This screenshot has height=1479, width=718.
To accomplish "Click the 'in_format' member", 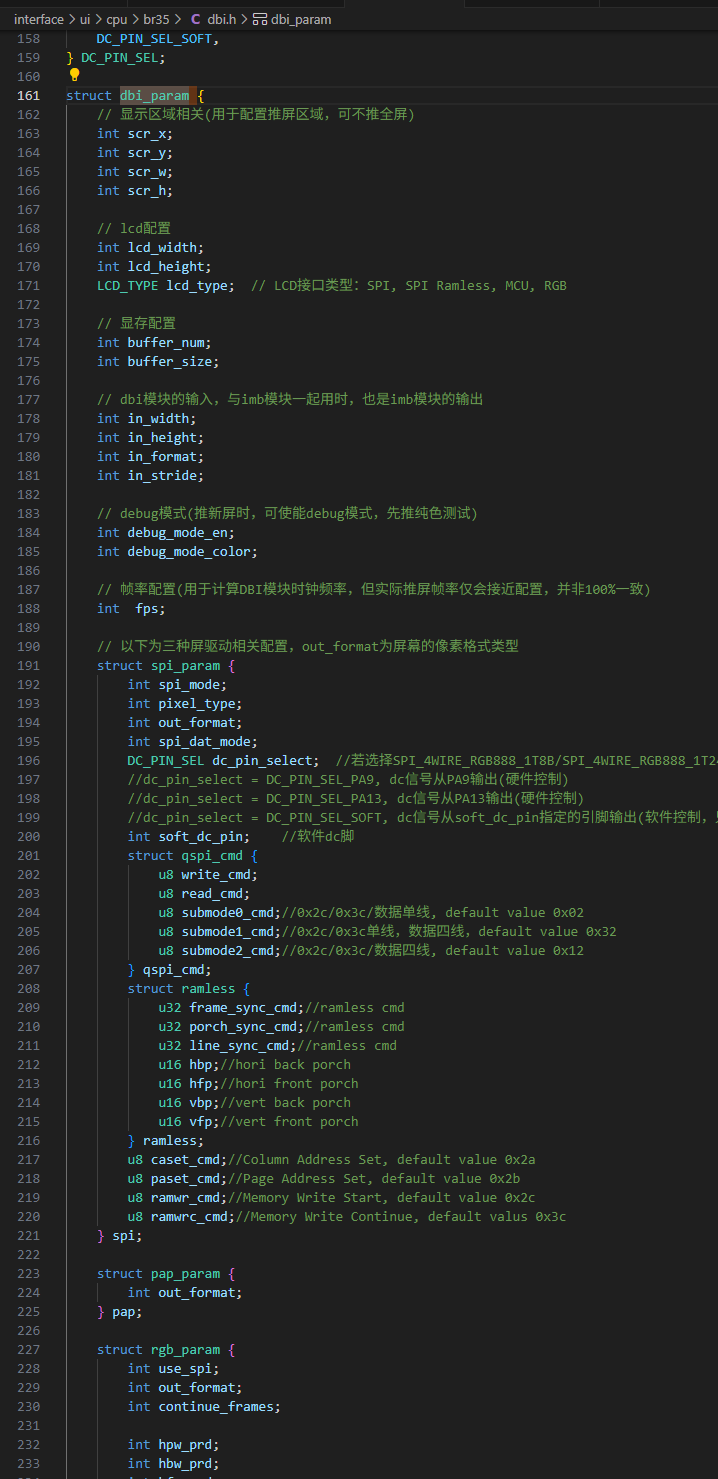I will coord(162,457).
